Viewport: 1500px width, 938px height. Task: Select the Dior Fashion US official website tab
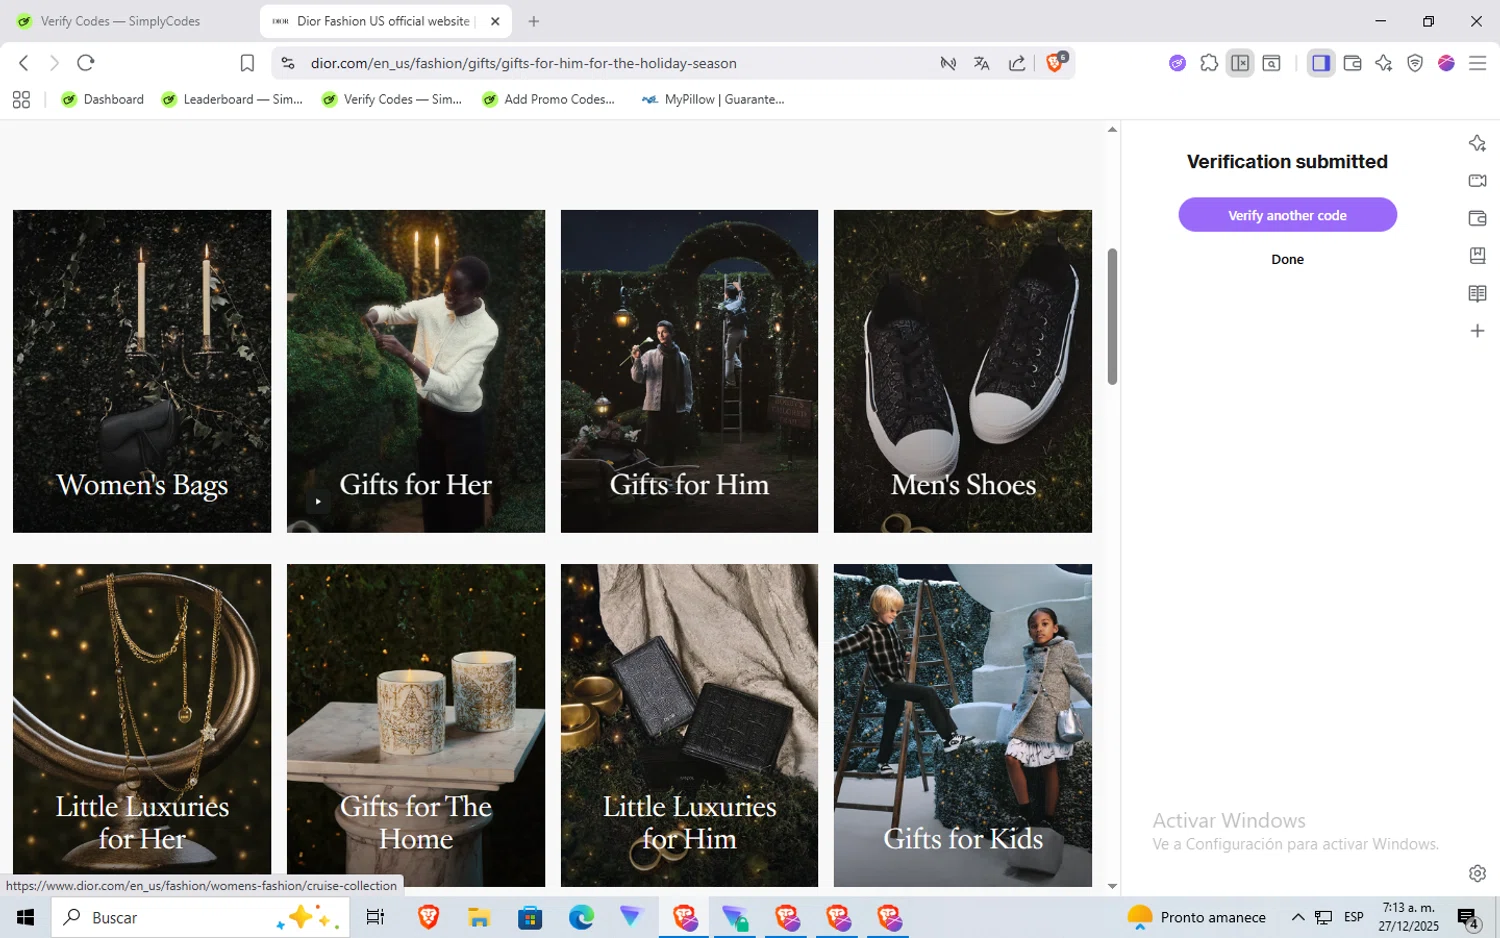[375, 21]
